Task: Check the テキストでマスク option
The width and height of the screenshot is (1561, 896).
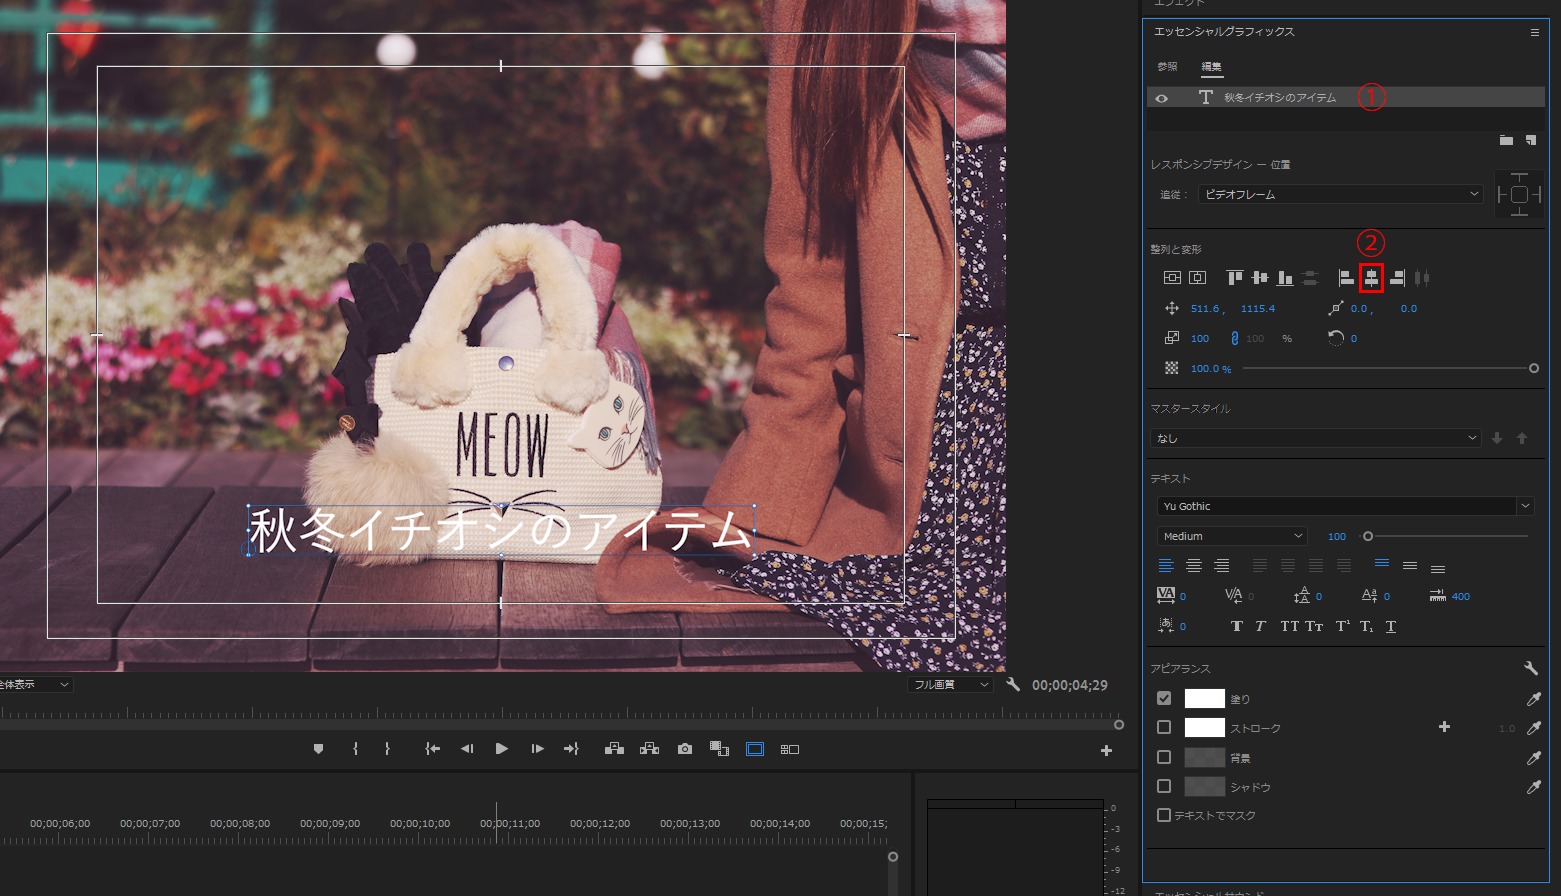Action: click(x=1163, y=815)
